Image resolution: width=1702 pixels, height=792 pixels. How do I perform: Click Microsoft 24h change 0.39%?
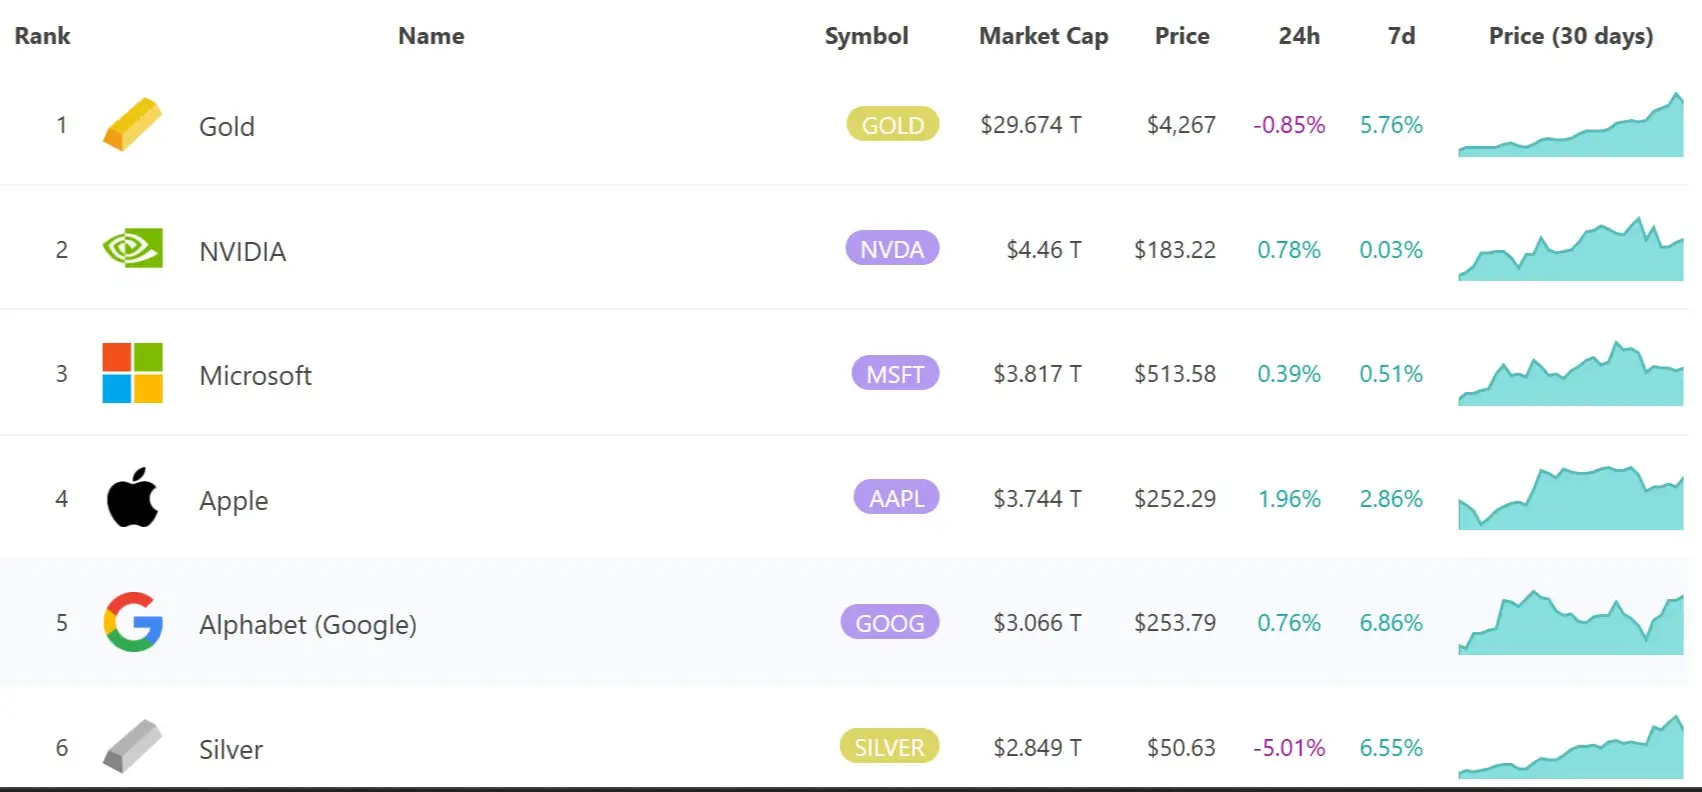[x=1289, y=374]
